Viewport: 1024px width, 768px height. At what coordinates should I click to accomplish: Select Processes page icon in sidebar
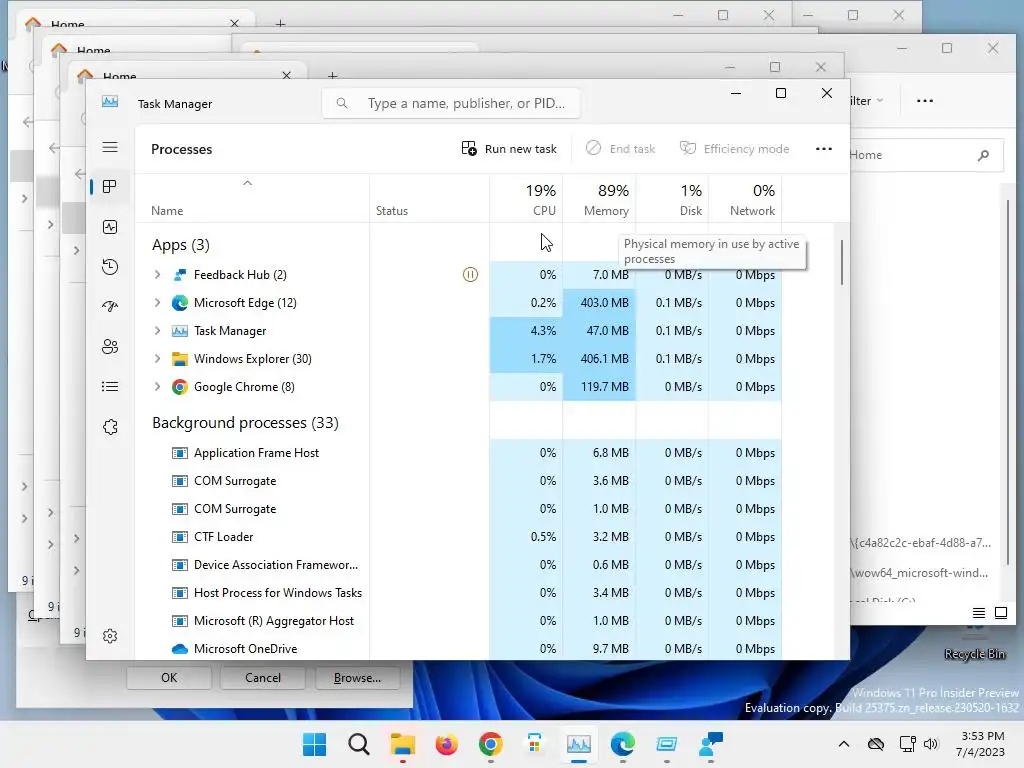pyautogui.click(x=110, y=187)
